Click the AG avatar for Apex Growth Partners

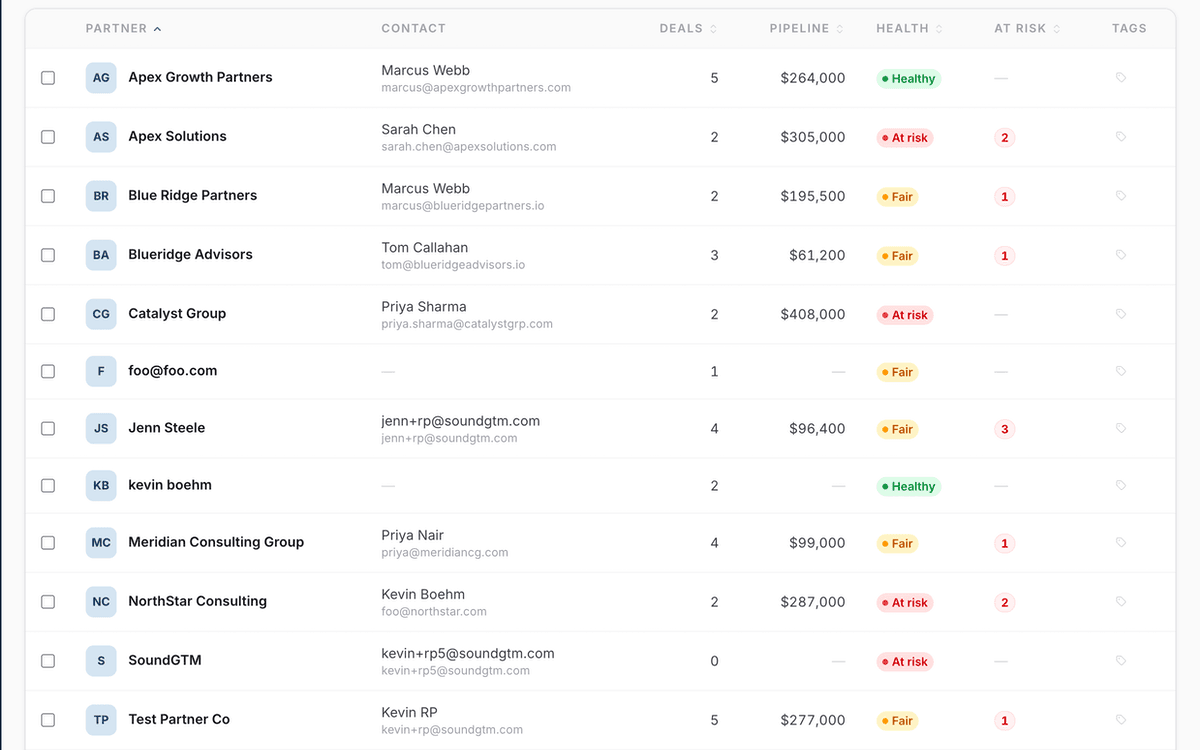101,77
